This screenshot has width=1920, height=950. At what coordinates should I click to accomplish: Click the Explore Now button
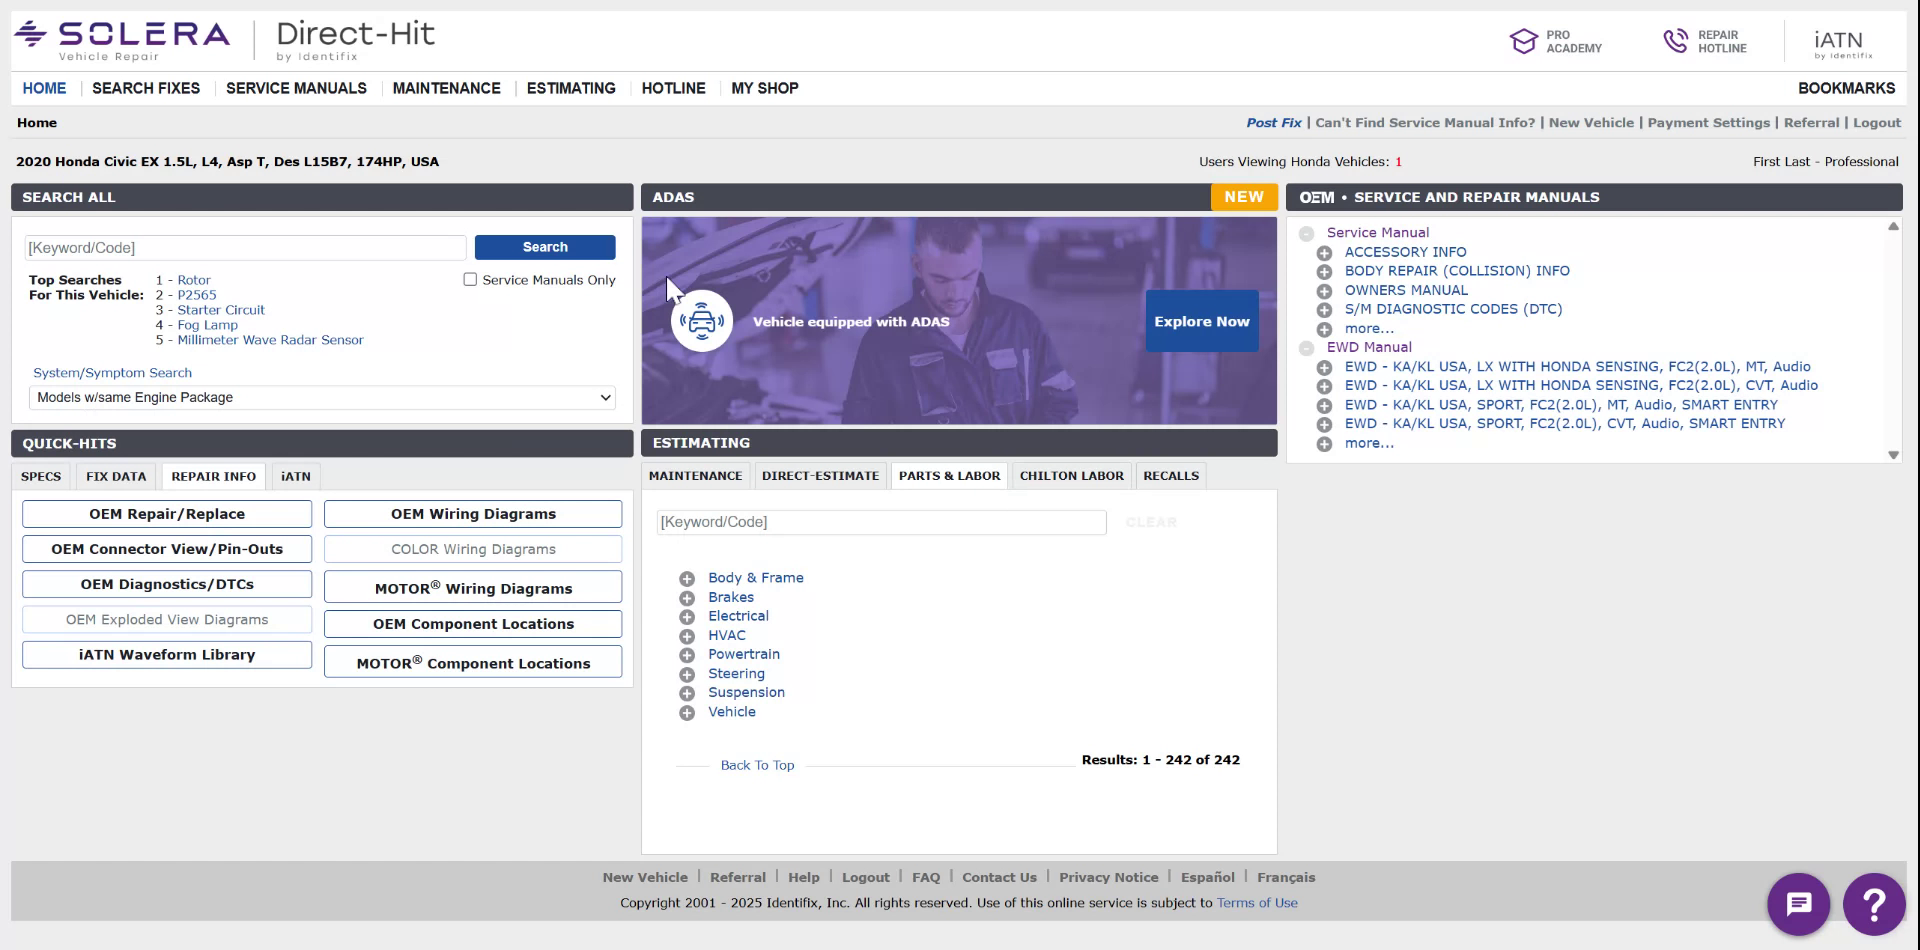pos(1202,321)
